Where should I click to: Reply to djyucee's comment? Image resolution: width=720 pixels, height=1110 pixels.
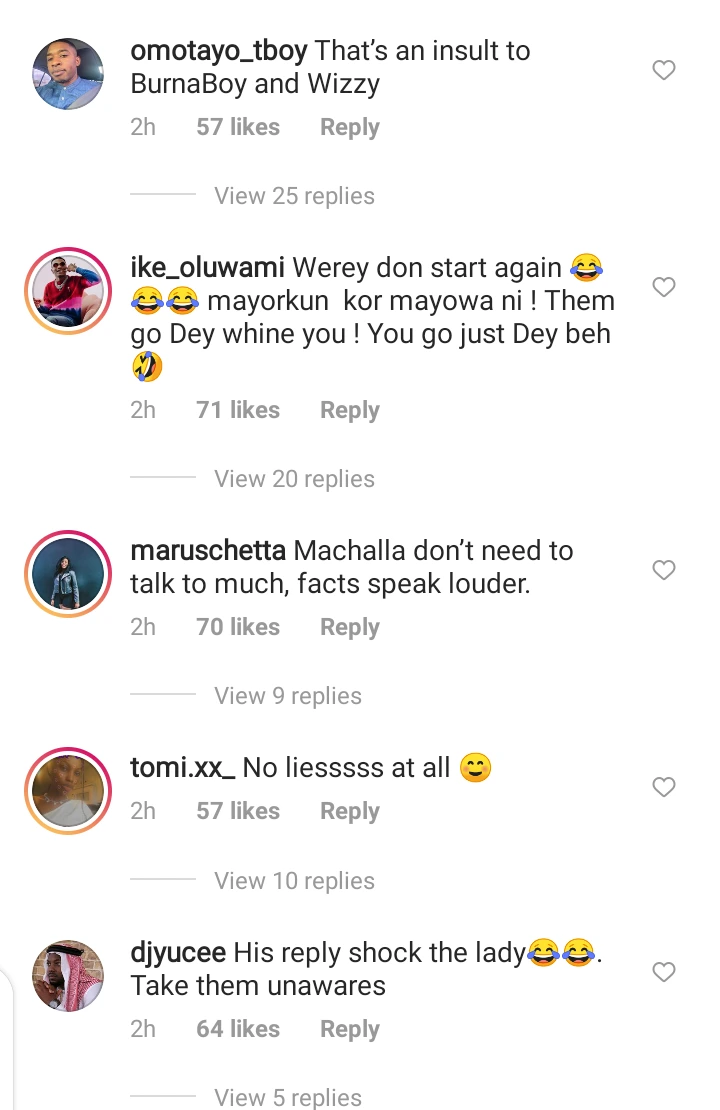click(x=349, y=1029)
